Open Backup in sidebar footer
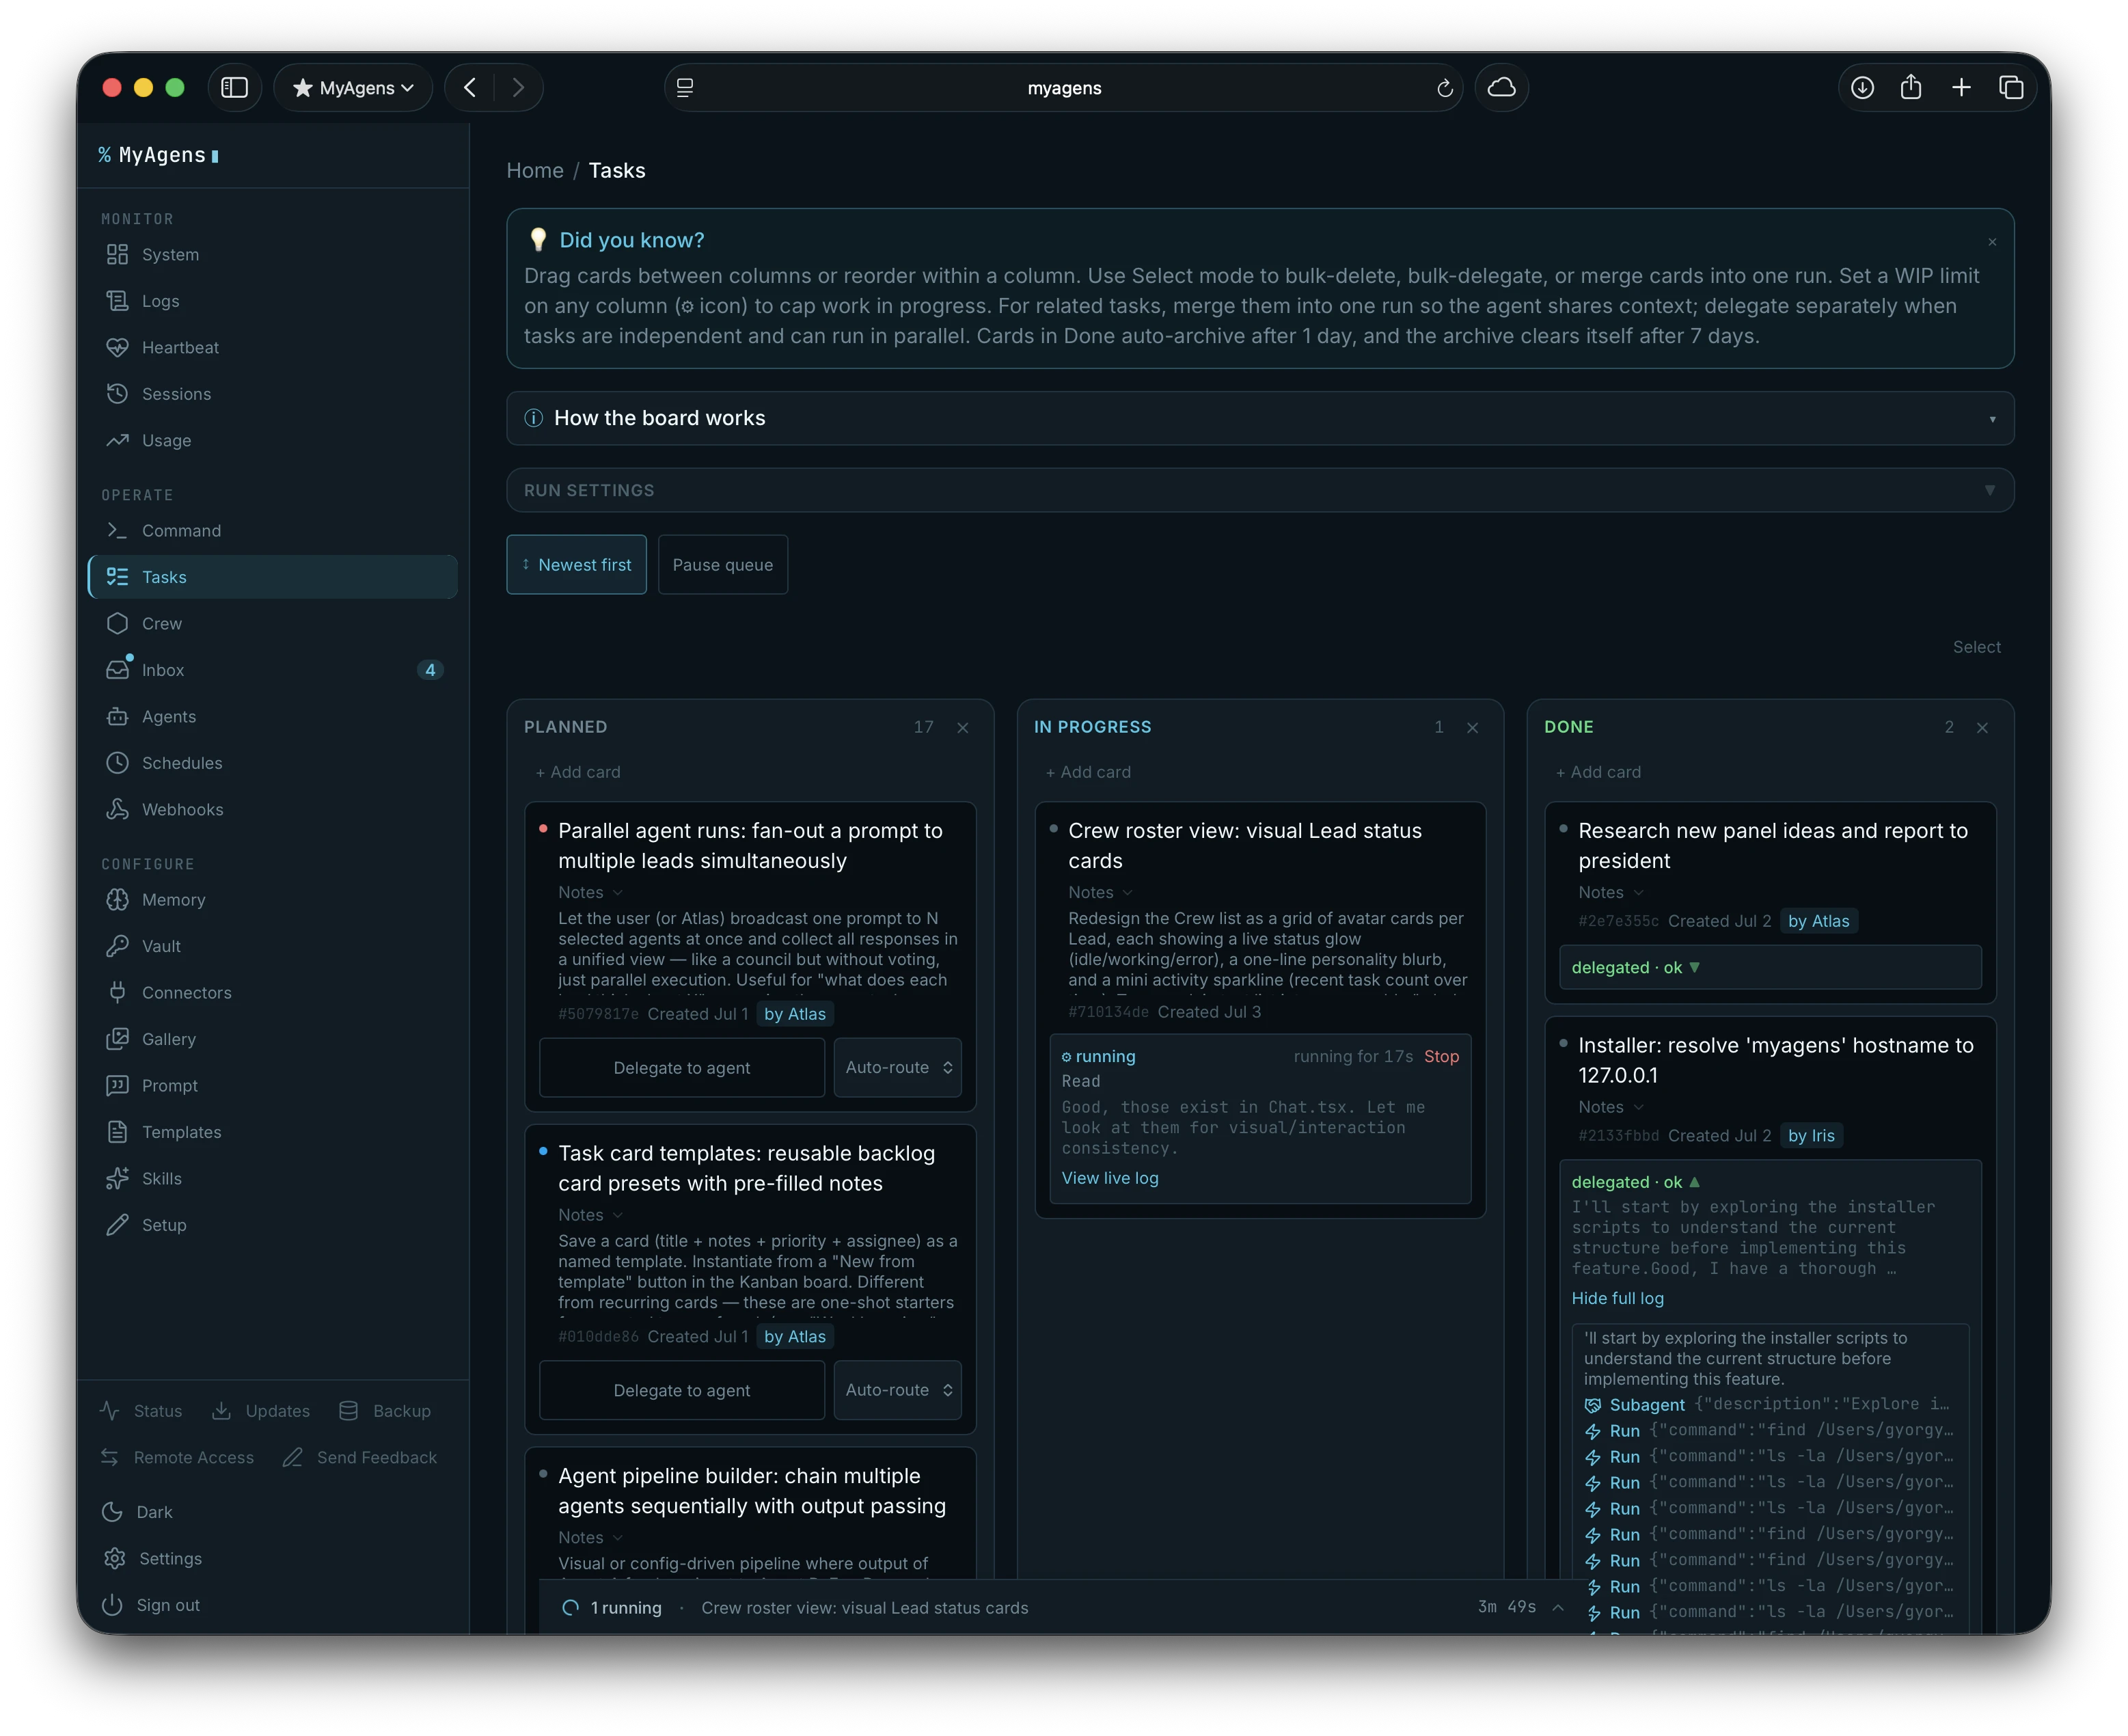Viewport: 2128px width, 1736px height. point(385,1411)
